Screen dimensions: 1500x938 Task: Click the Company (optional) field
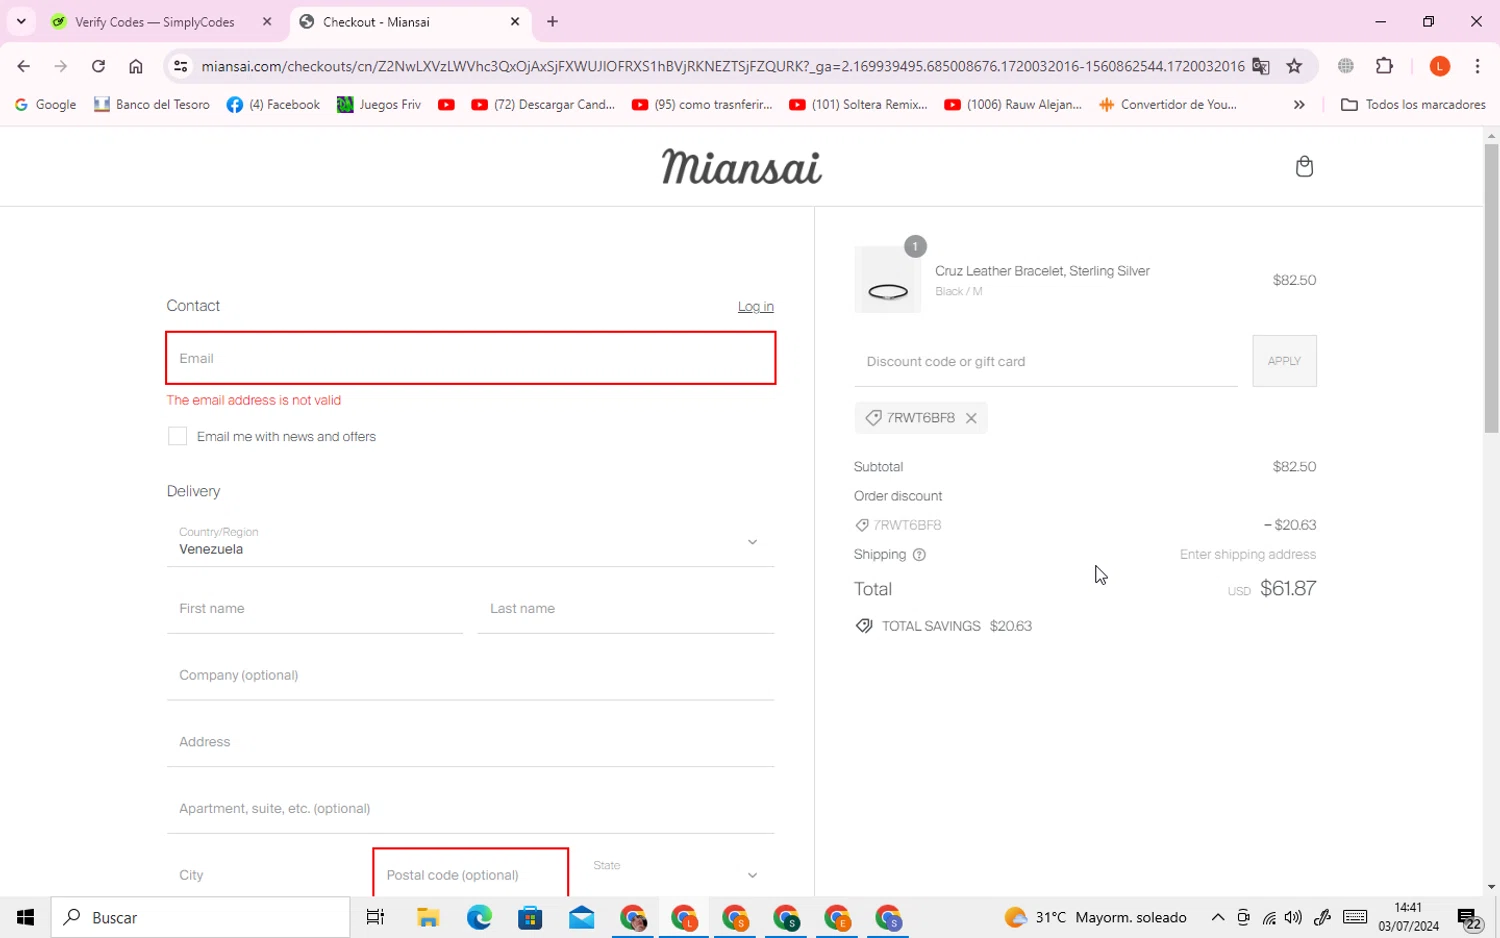click(470, 675)
